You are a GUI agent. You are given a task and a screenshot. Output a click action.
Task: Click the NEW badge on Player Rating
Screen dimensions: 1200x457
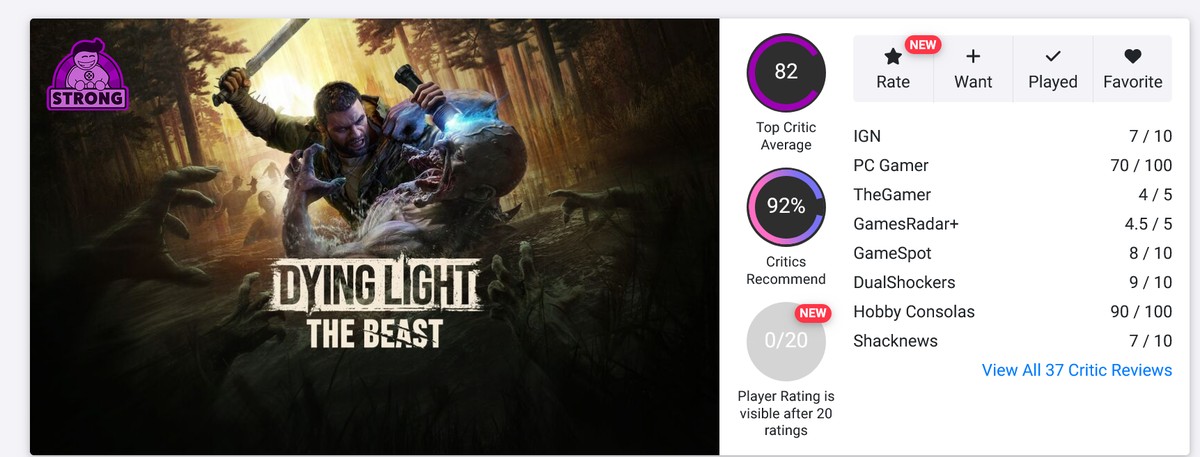813,313
